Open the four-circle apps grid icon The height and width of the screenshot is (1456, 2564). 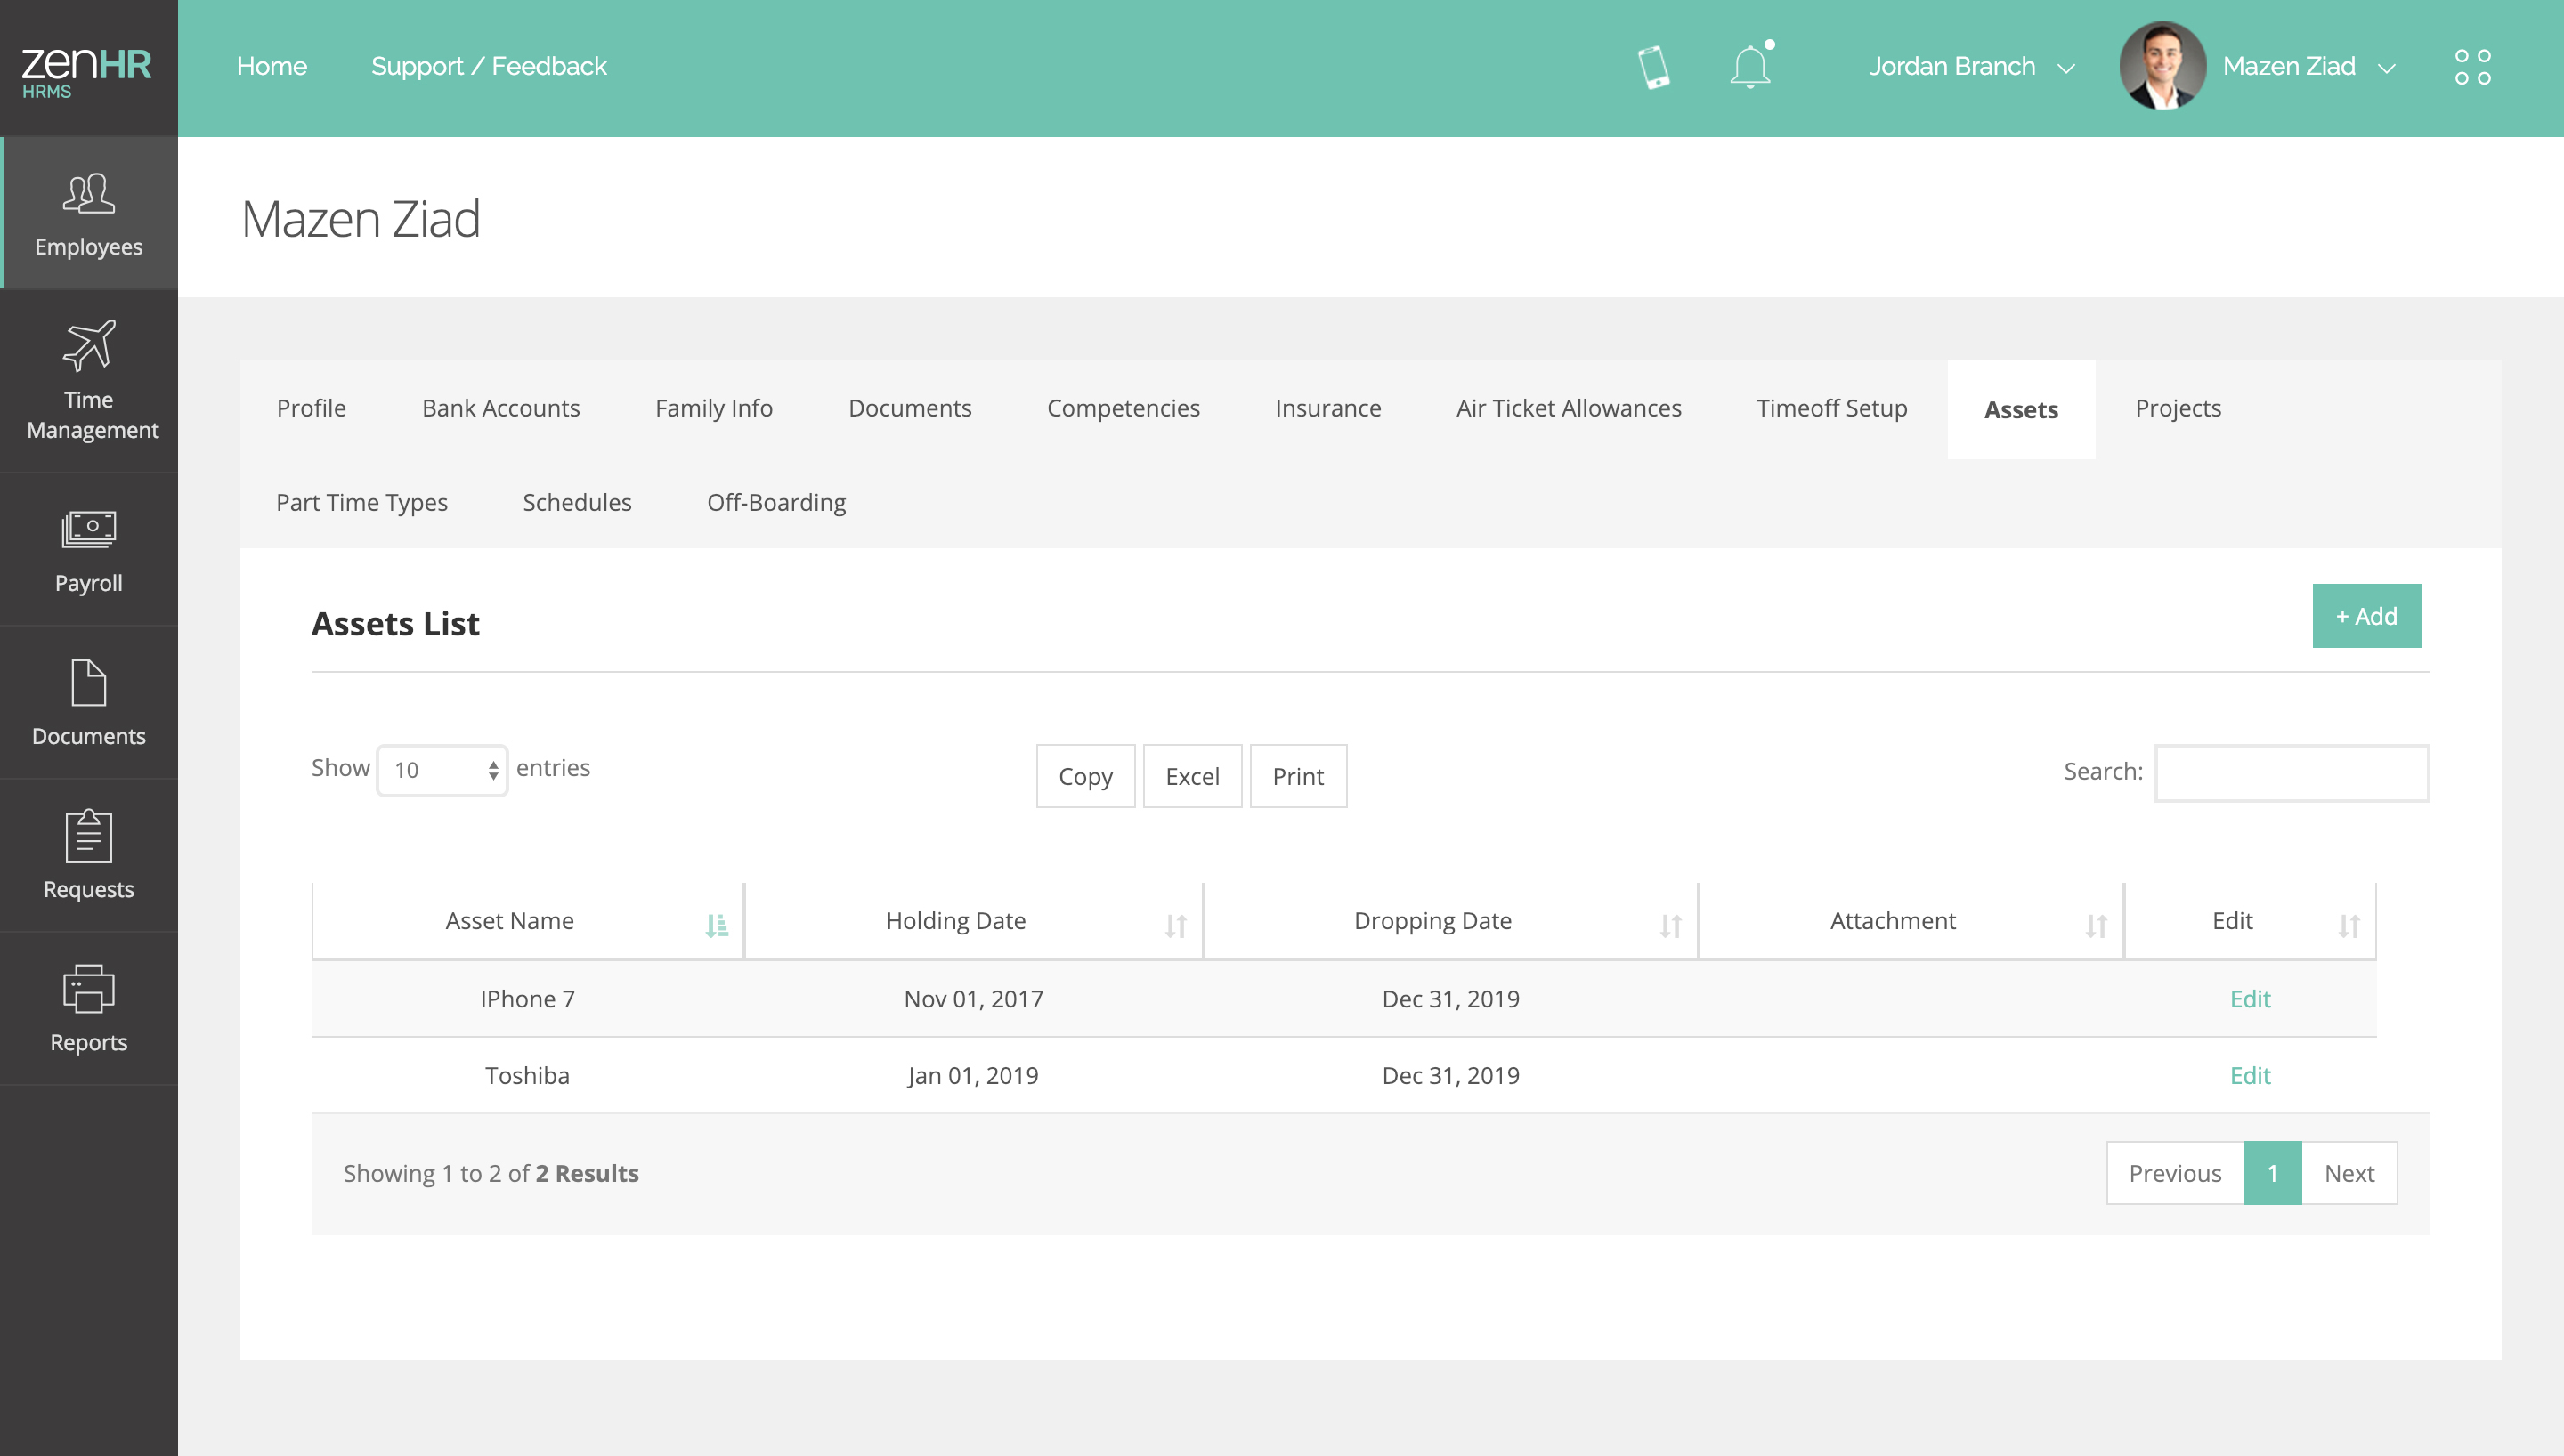[x=2472, y=67]
